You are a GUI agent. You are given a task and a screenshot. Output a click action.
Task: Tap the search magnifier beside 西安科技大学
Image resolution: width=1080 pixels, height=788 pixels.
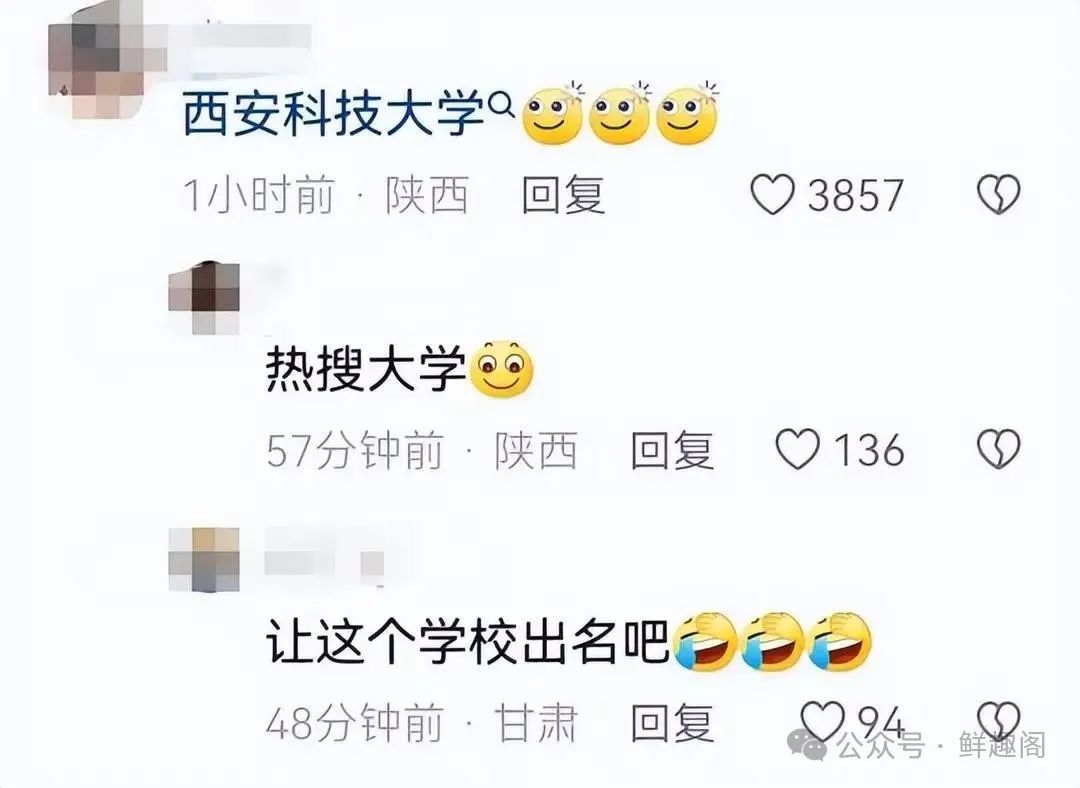tap(501, 105)
